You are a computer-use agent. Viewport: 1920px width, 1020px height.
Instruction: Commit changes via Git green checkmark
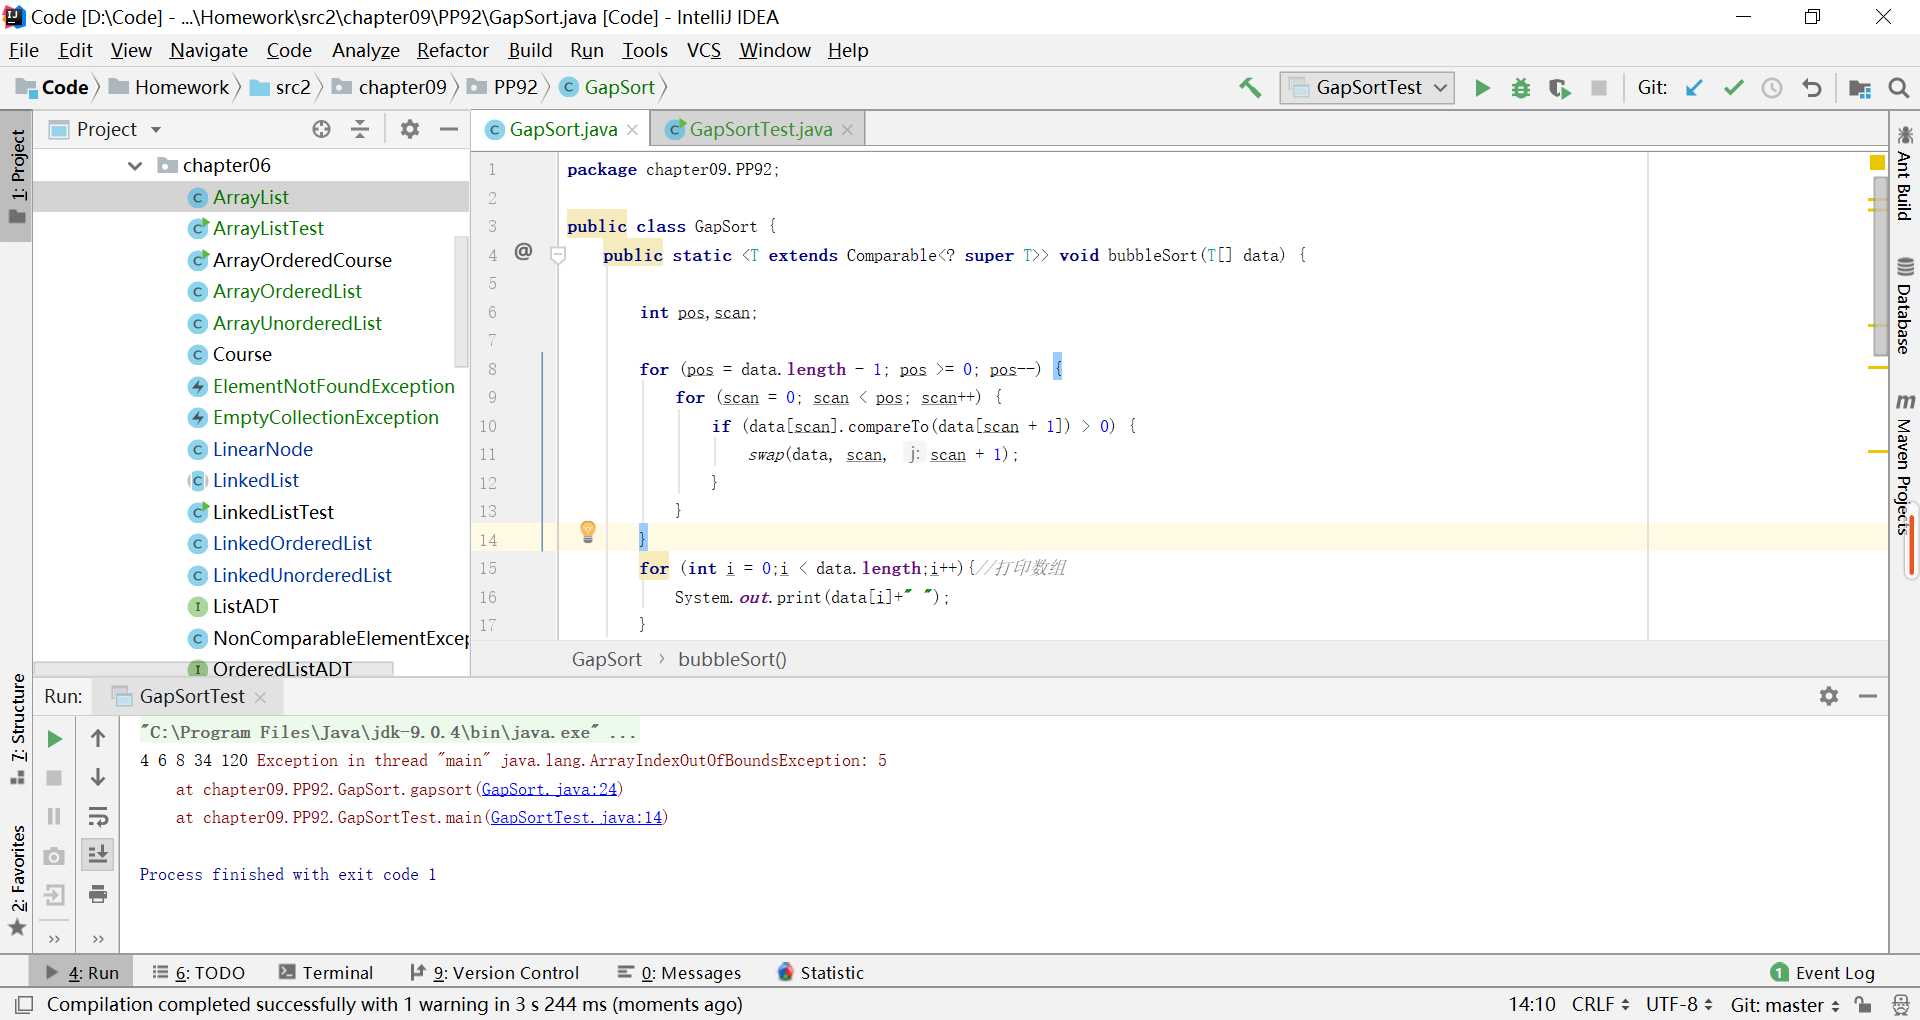[x=1733, y=88]
